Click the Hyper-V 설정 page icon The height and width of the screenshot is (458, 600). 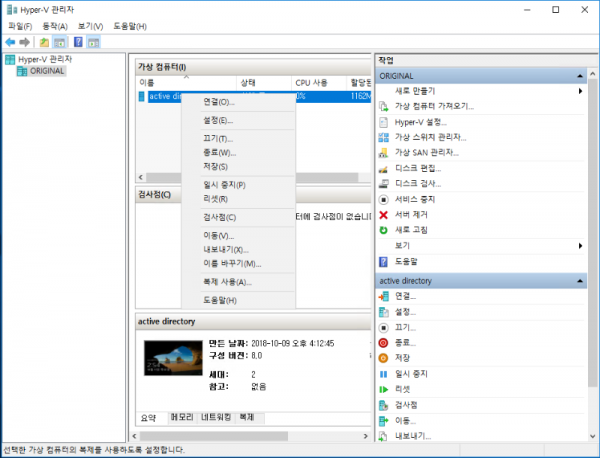[x=383, y=122]
